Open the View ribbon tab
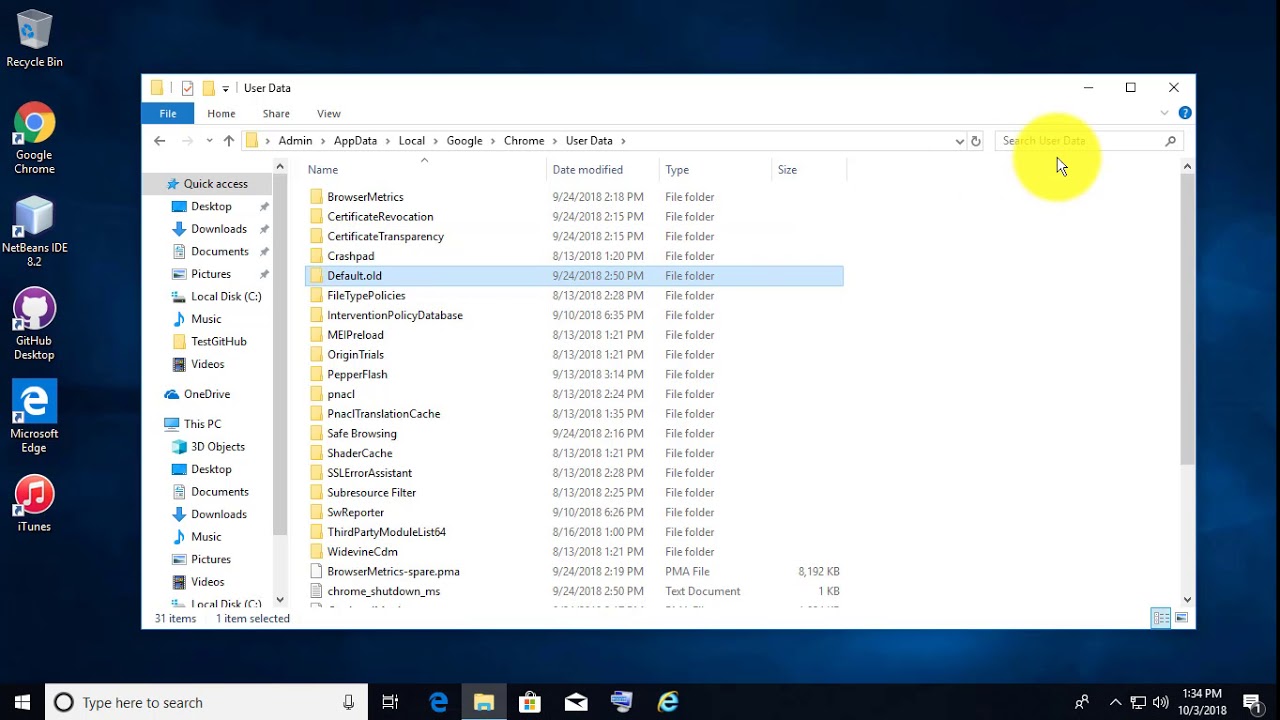 328,114
